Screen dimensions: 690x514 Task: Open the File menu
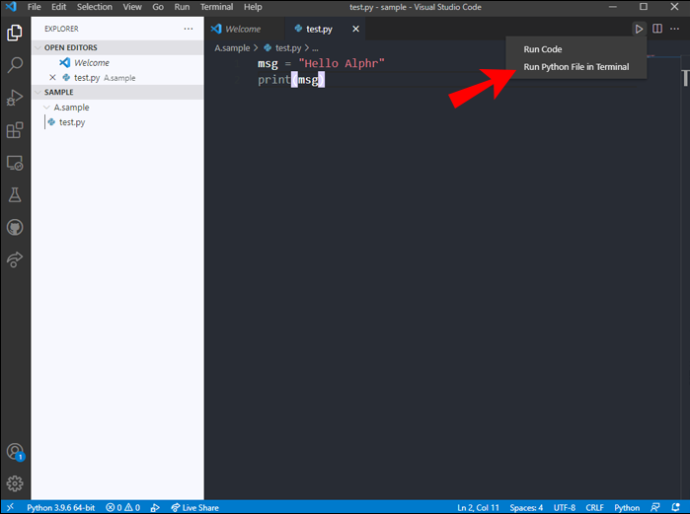[34, 7]
